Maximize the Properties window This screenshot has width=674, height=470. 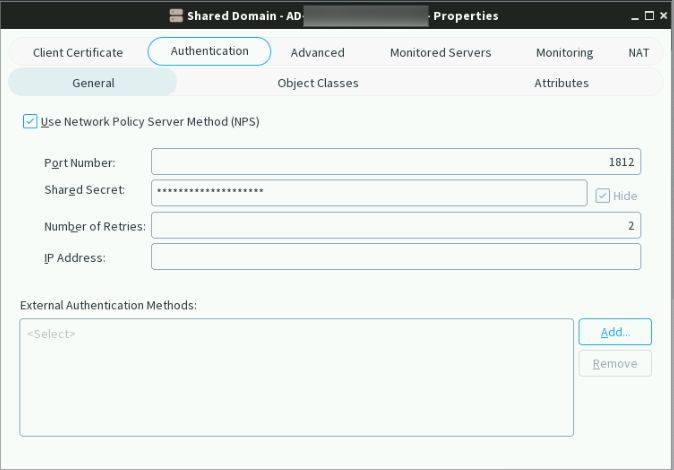pos(649,16)
